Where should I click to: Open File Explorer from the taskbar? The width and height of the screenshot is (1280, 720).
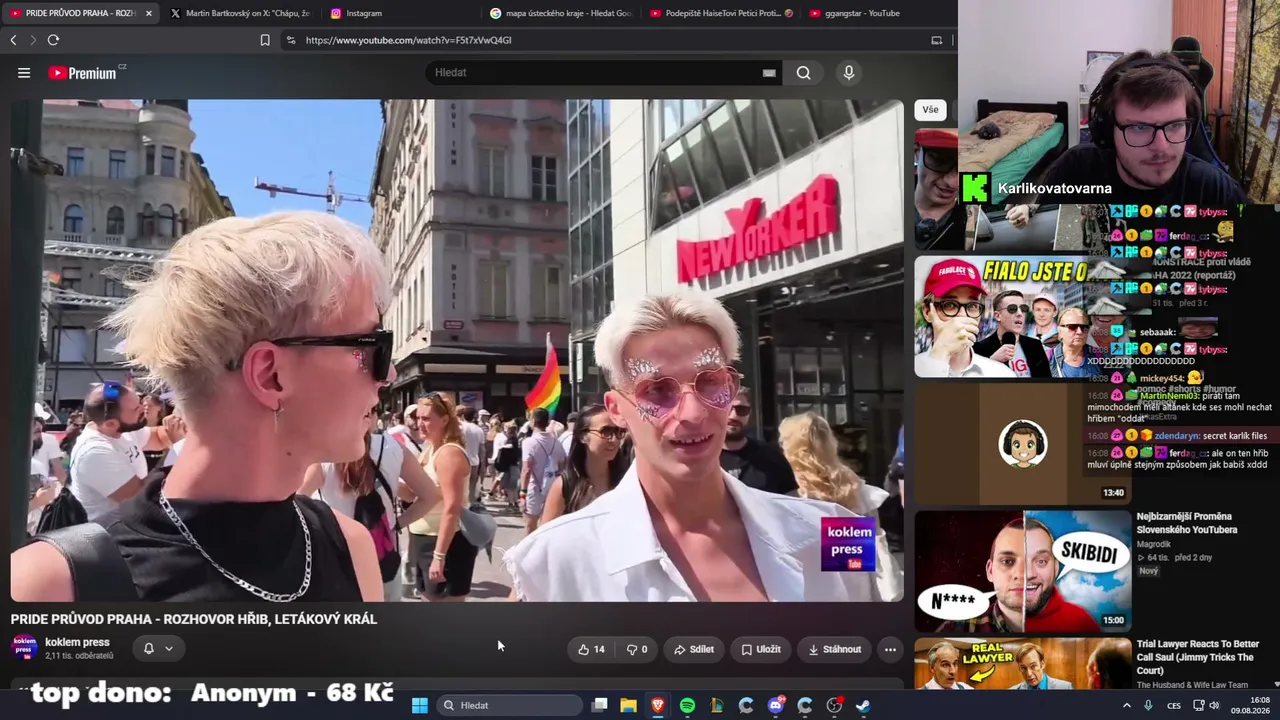coord(628,705)
